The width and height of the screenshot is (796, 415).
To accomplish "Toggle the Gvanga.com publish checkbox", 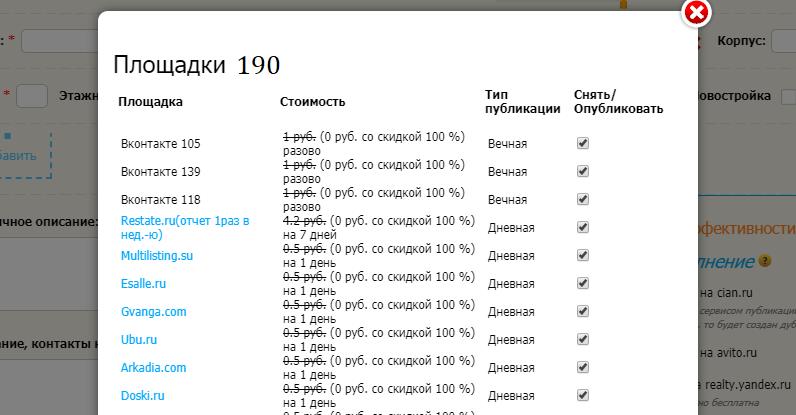I will (583, 312).
